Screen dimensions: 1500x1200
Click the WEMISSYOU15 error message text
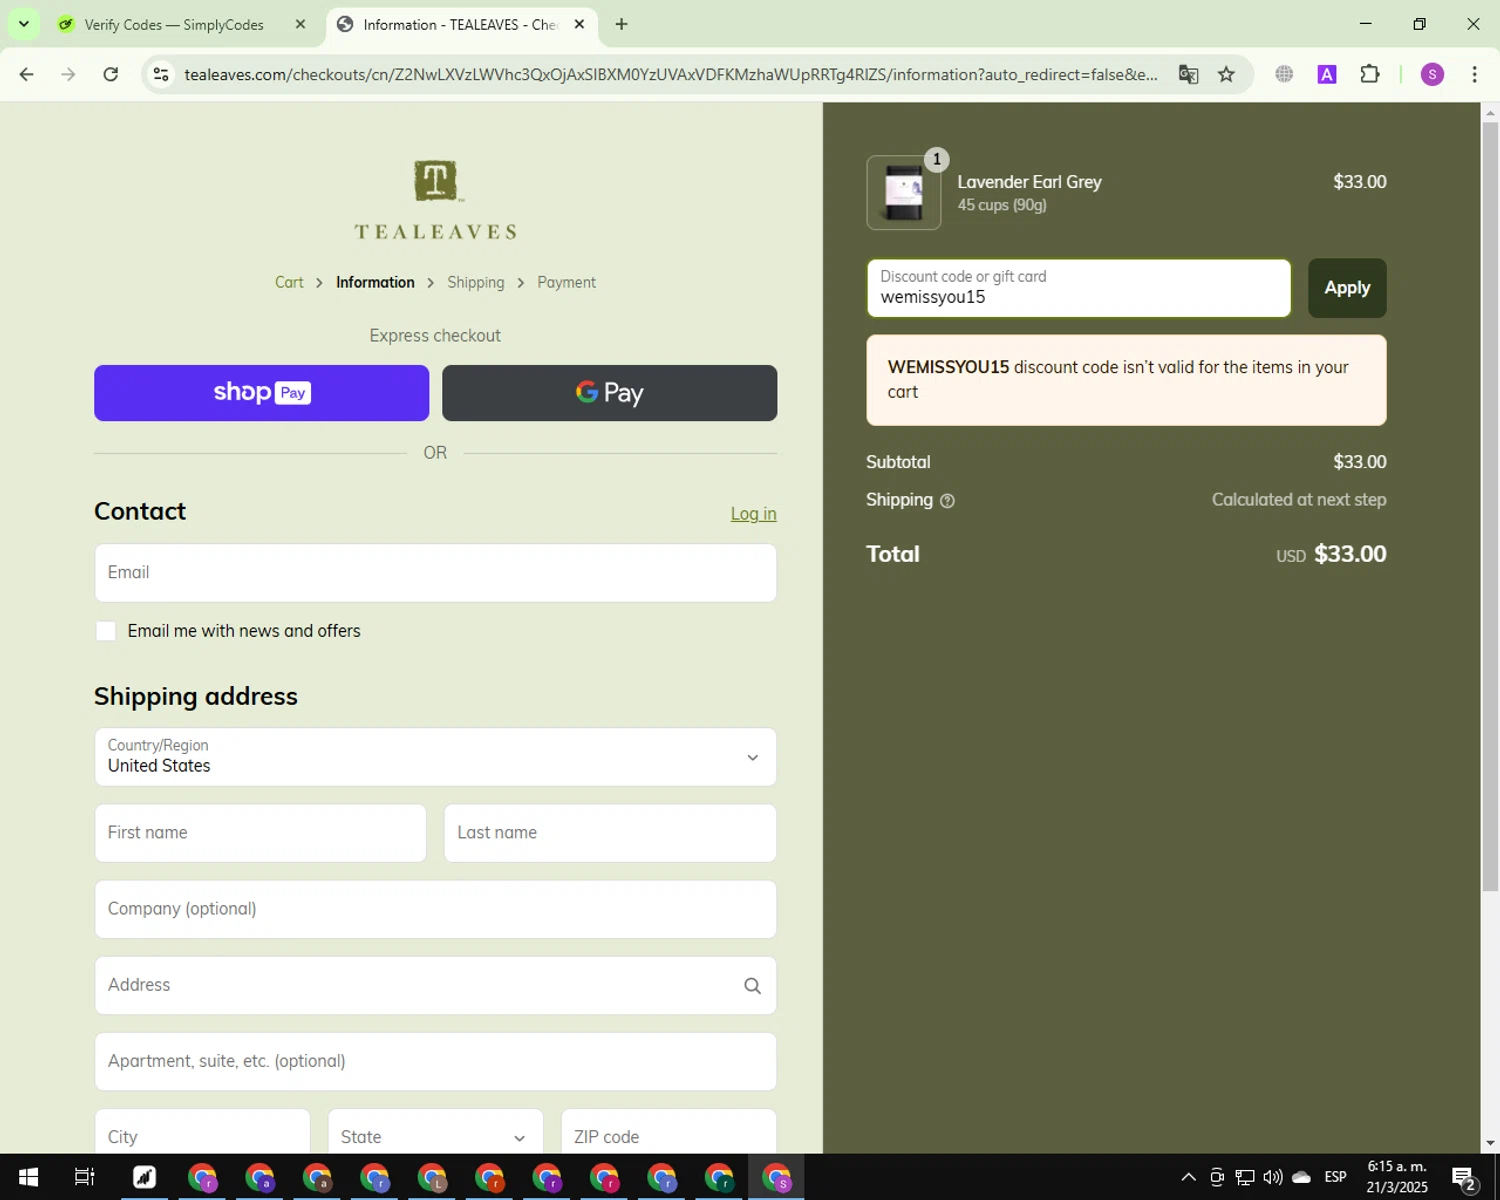[x=1118, y=380]
